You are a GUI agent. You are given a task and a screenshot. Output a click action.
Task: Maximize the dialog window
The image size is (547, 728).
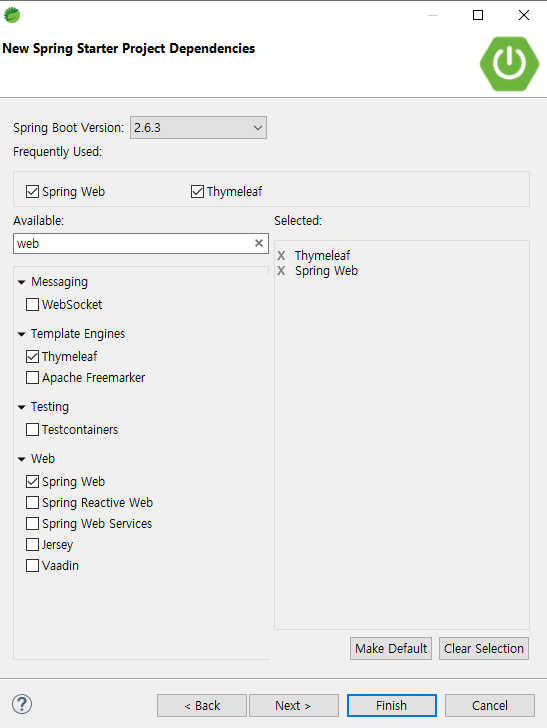pyautogui.click(x=478, y=15)
